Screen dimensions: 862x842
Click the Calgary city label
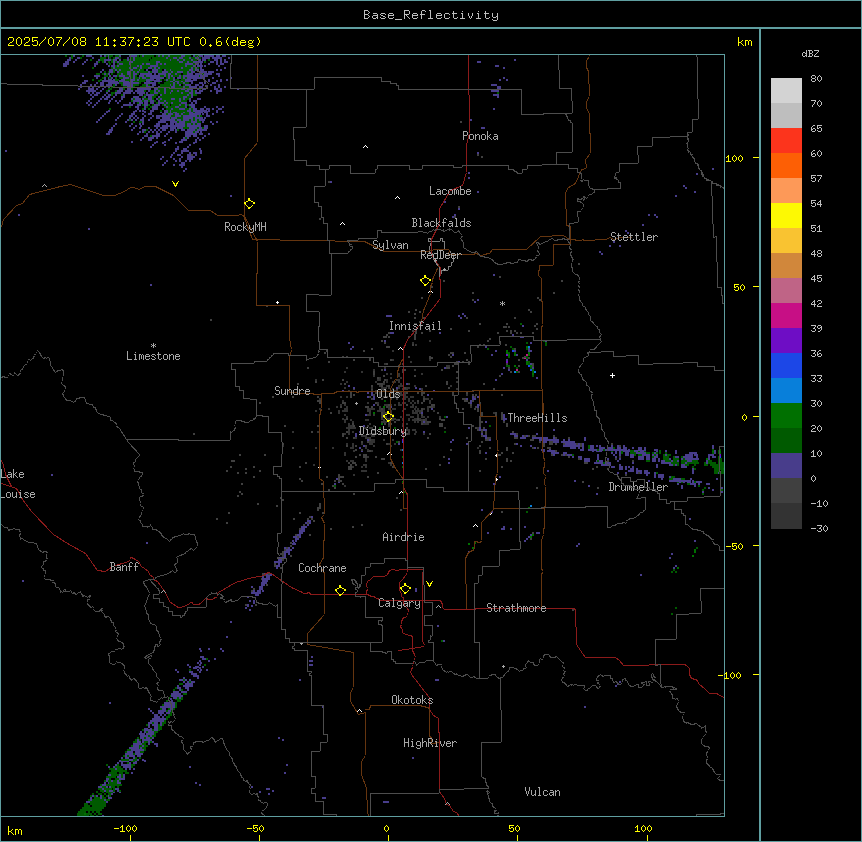pyautogui.click(x=399, y=603)
